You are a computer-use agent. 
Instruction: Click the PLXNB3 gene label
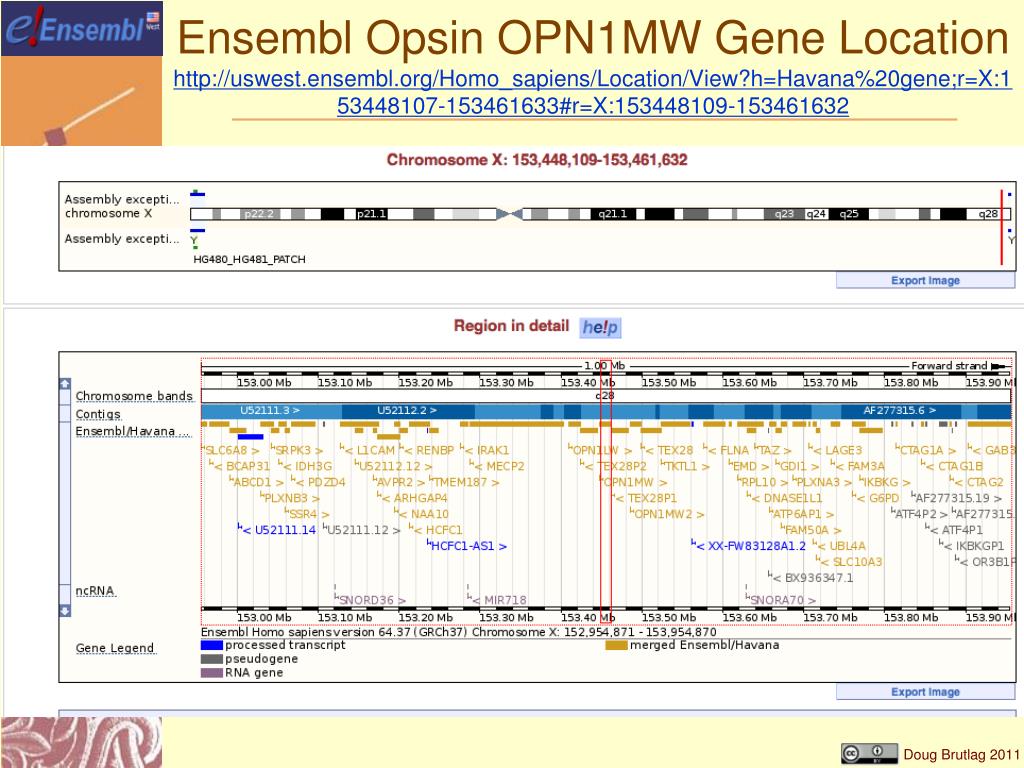click(290, 498)
